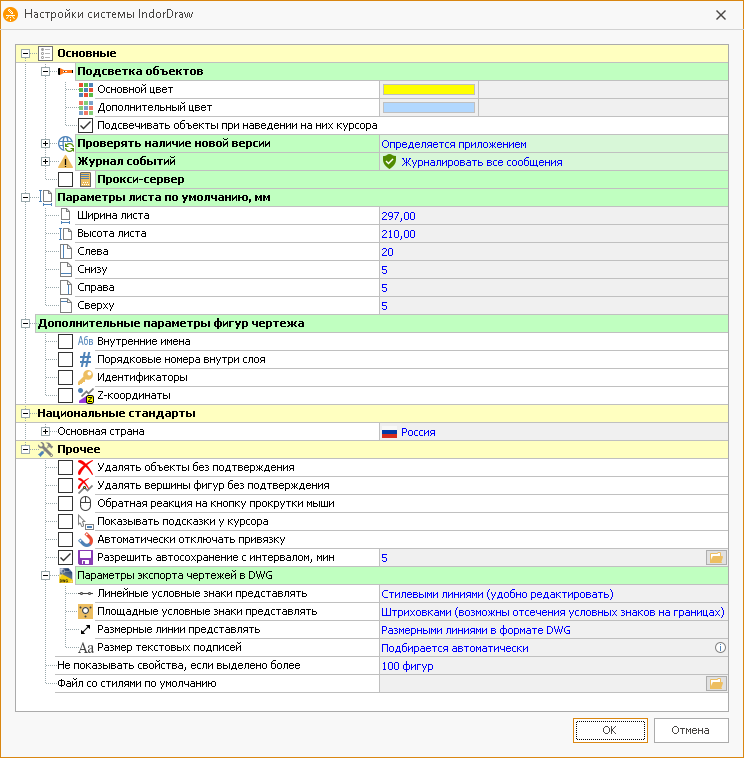The image size is (744, 758).
Task: Click the Абв icon for Внутренние имена
Action: pyautogui.click(x=86, y=341)
